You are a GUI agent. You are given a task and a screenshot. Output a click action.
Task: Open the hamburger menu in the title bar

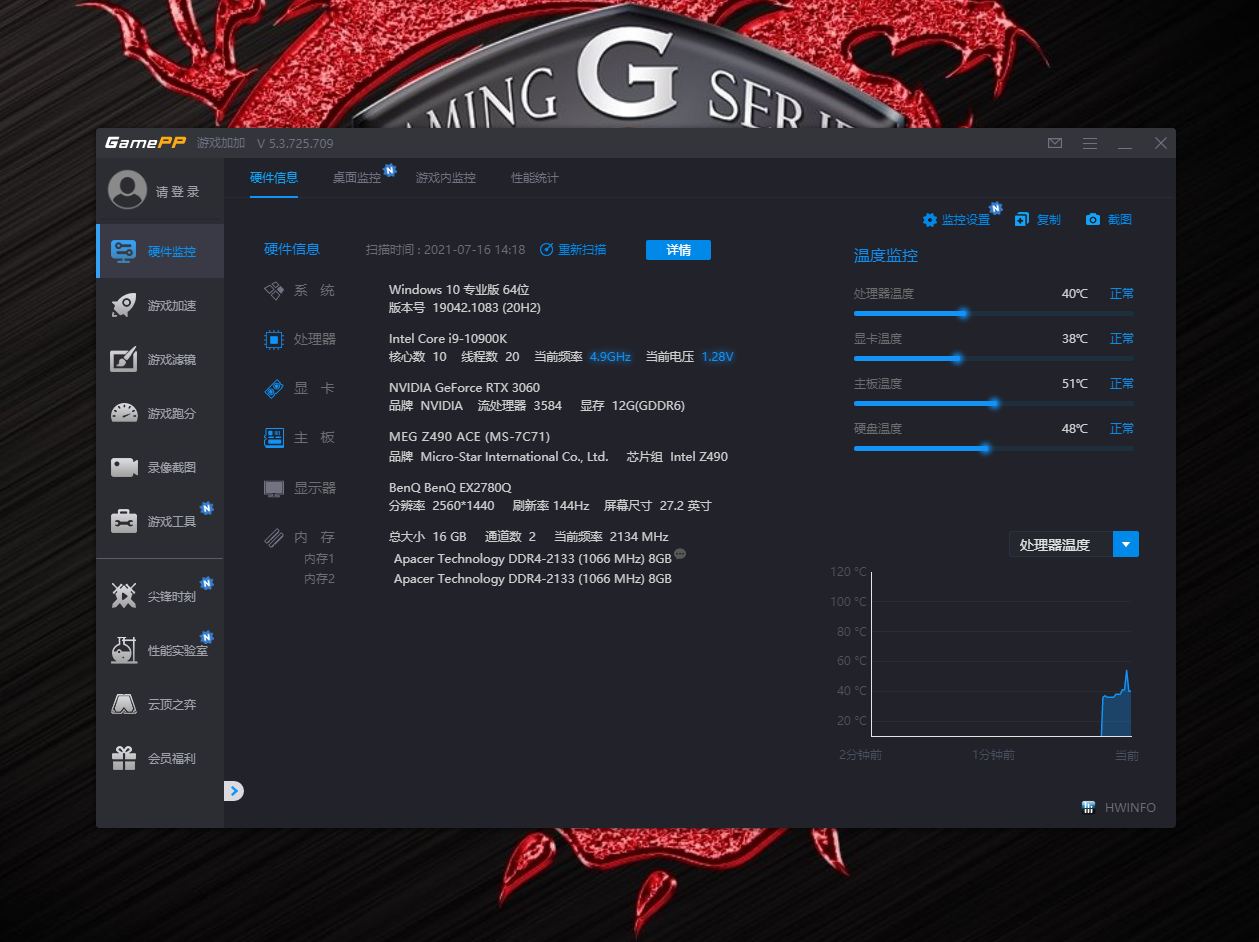[x=1090, y=144]
